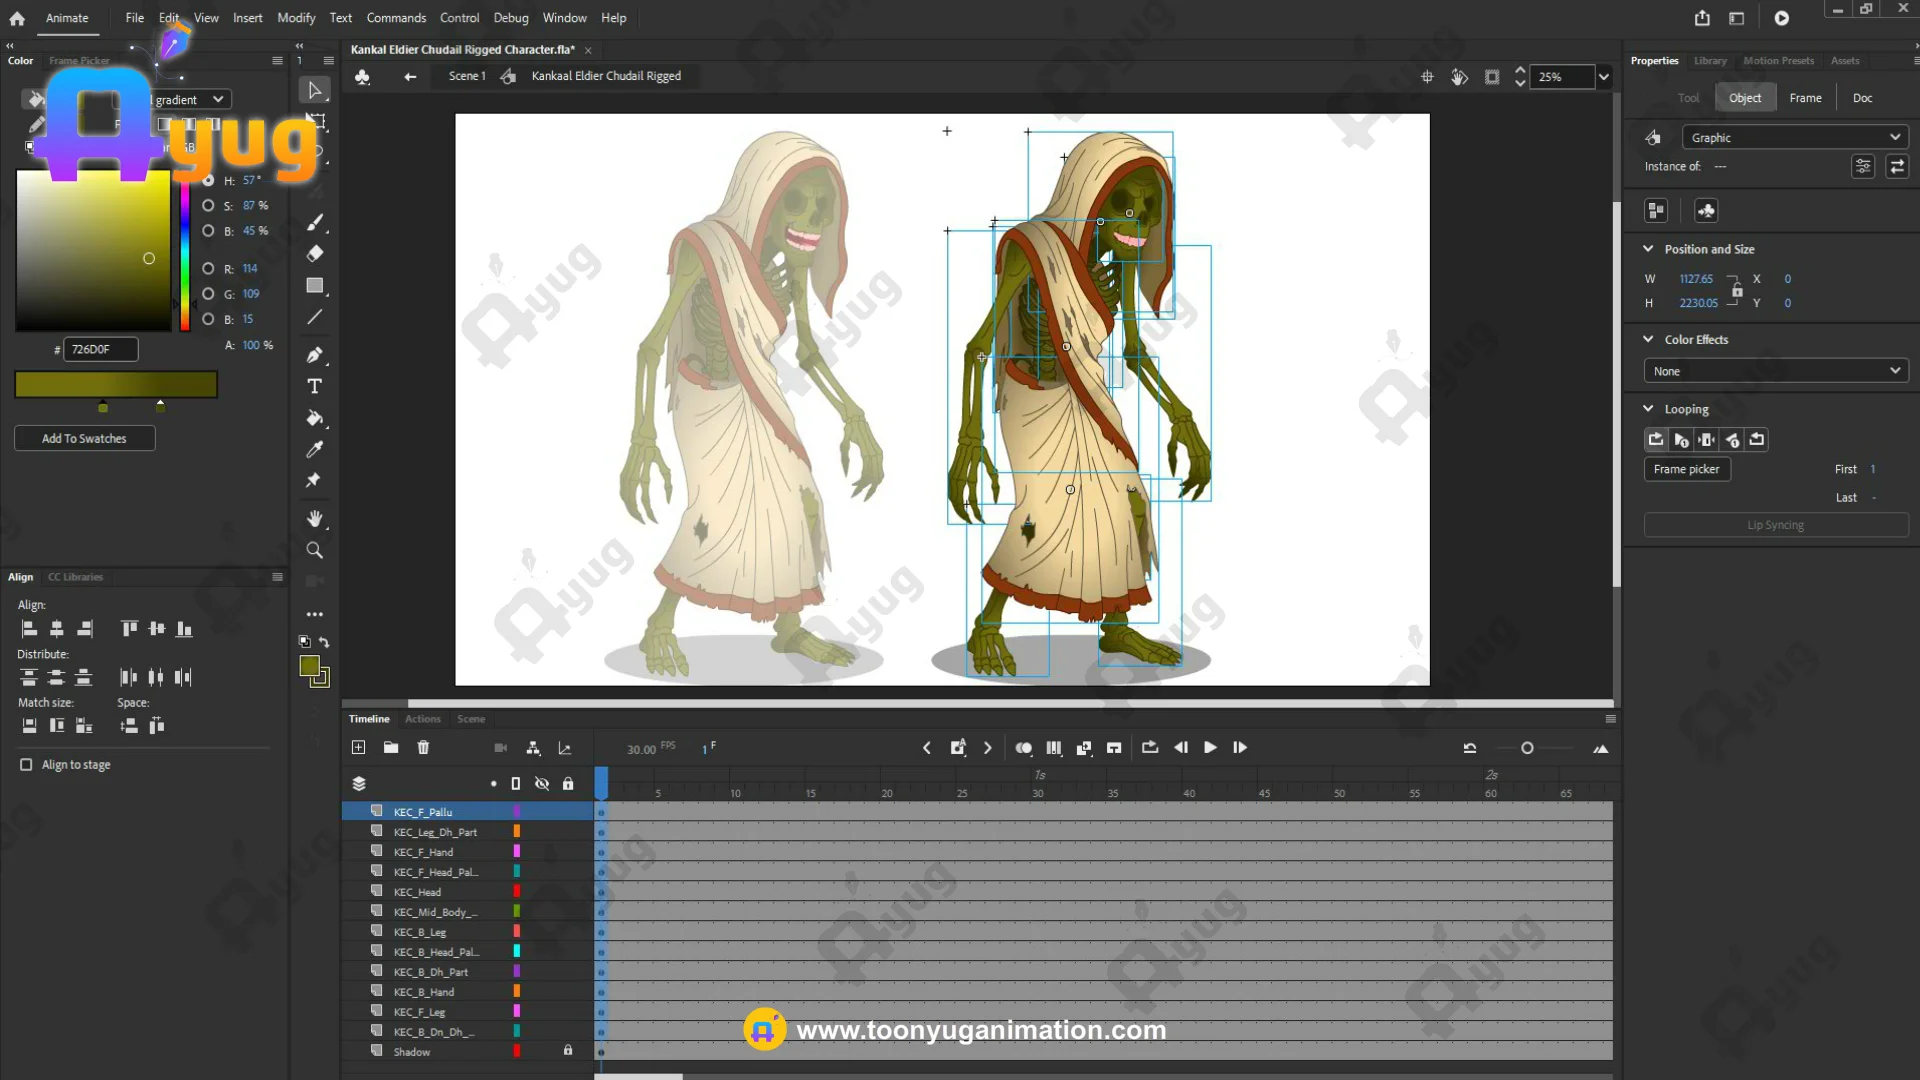The width and height of the screenshot is (1920, 1080).
Task: Click the delete layer trash icon
Action: (423, 748)
